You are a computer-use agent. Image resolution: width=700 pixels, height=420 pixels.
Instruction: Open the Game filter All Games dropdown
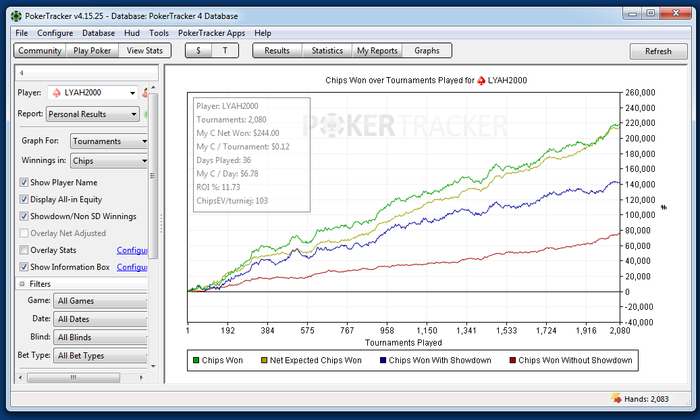[100, 301]
